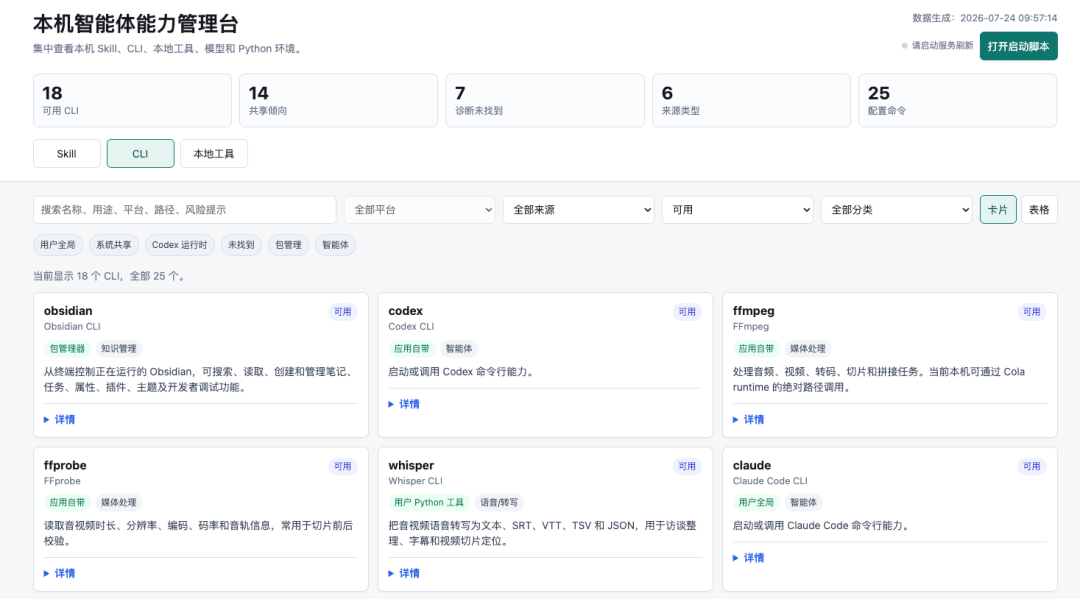Select the CLI tab

(x=141, y=154)
